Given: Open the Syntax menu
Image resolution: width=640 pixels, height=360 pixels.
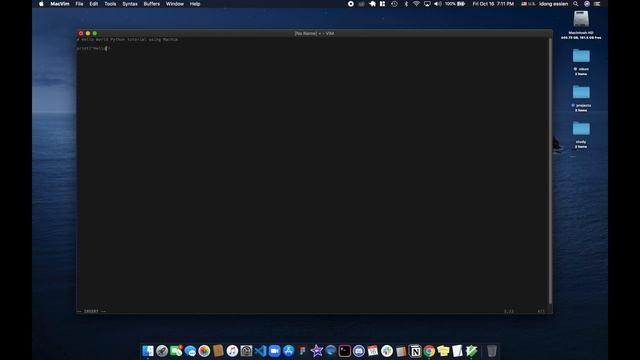Looking at the screenshot, I should coord(130,4).
